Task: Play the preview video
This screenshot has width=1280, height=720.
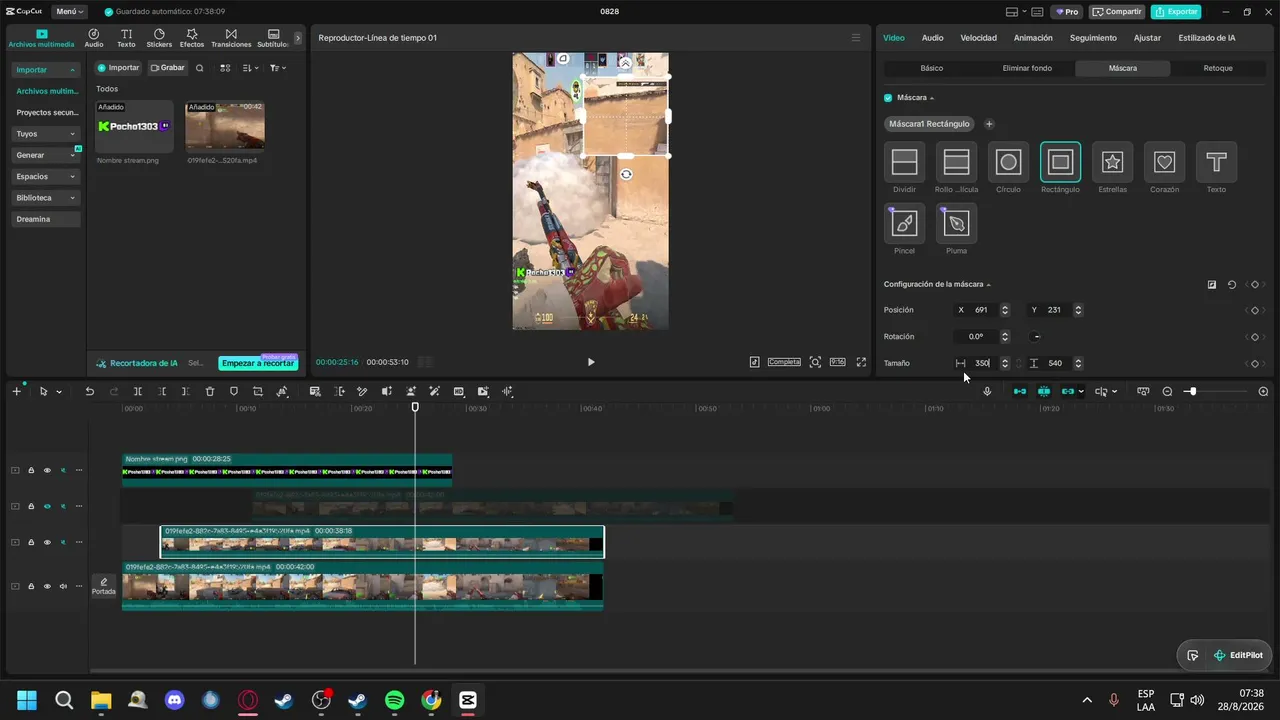Action: coord(590,362)
